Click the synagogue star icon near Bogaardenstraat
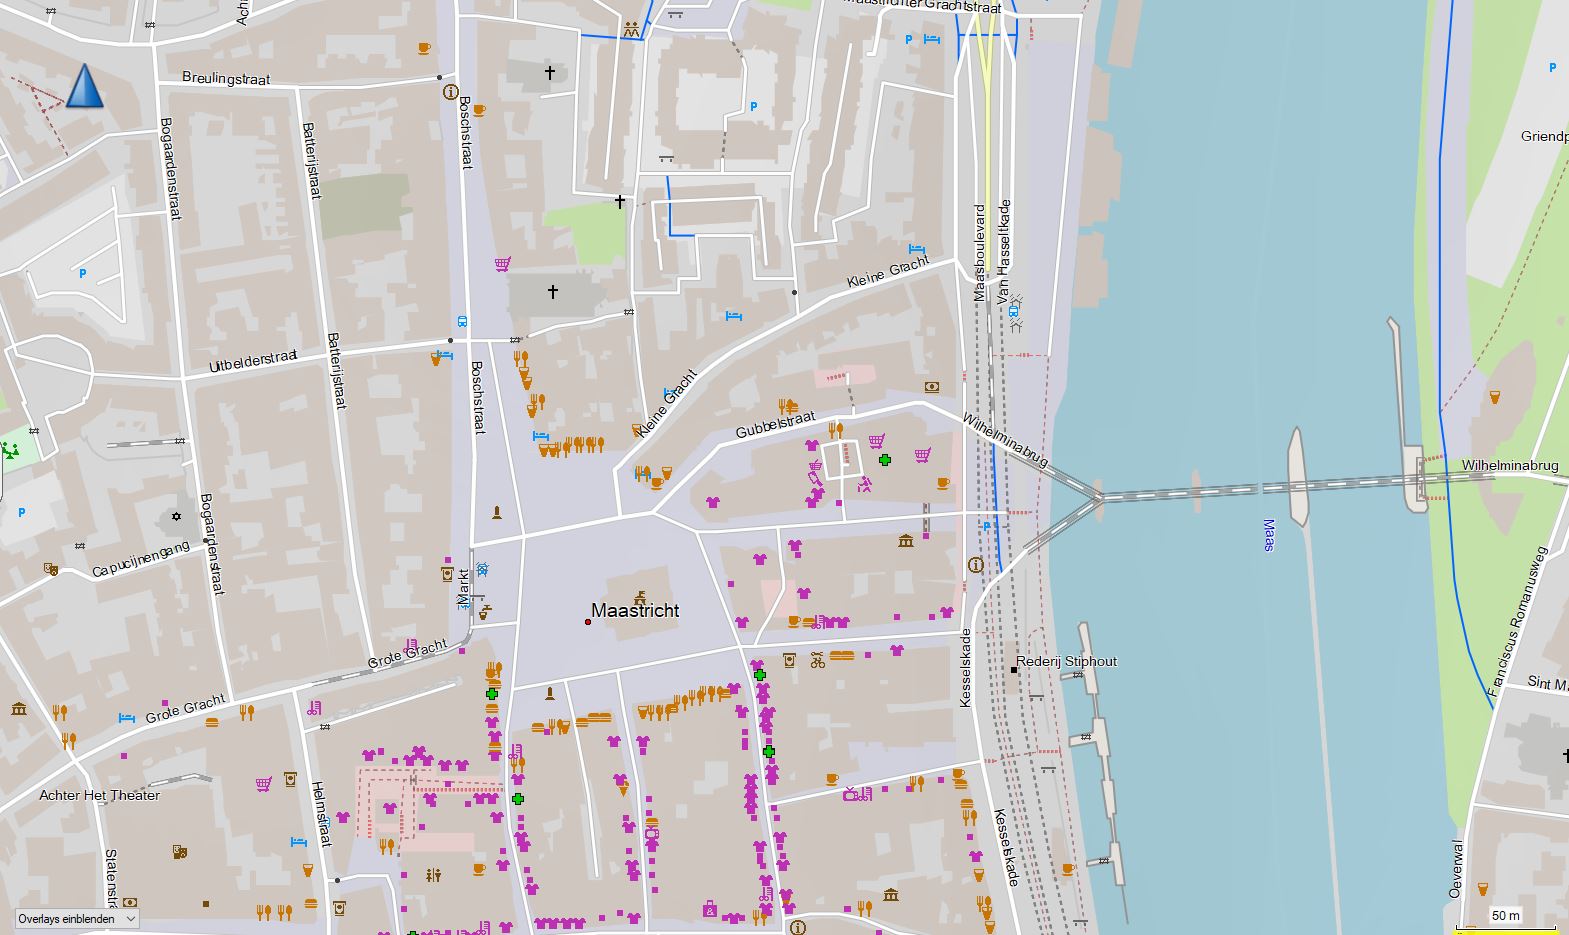 coord(177,517)
